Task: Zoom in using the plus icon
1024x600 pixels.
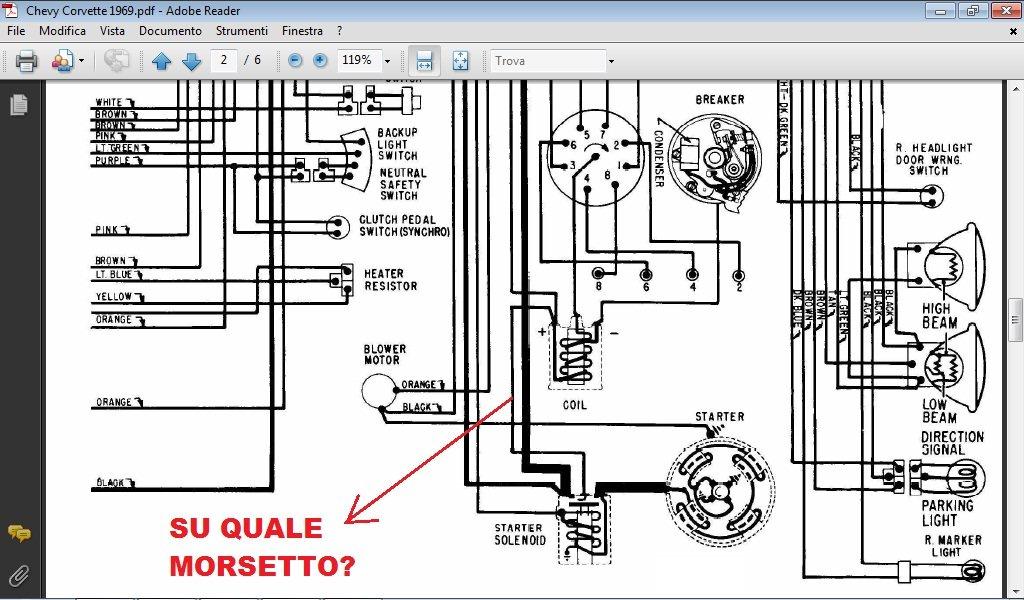Action: (320, 61)
